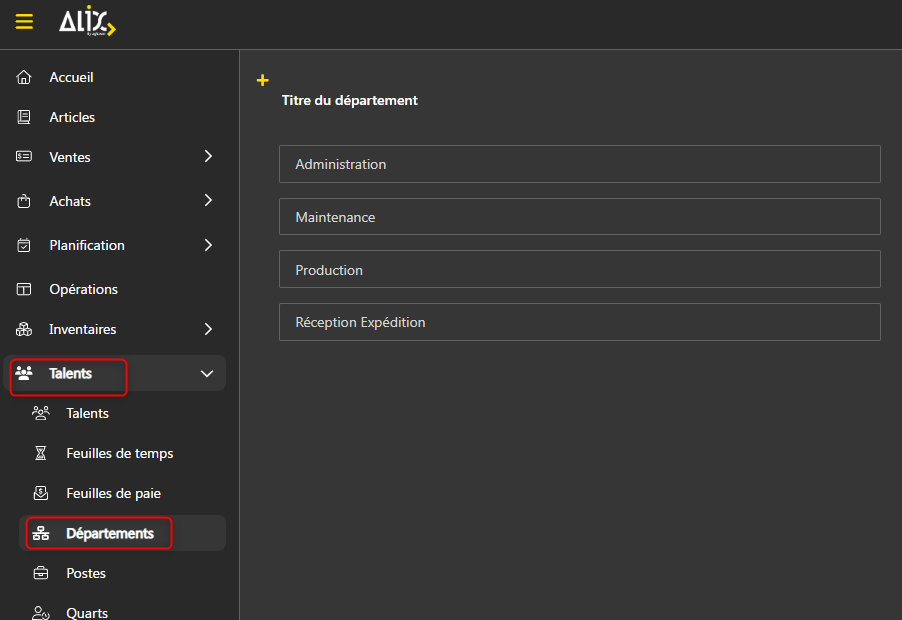Collapse the Talents section chevron

coord(207,374)
